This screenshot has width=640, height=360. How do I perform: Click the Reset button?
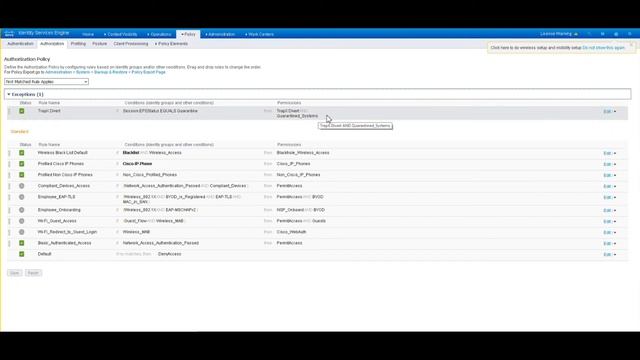33,273
